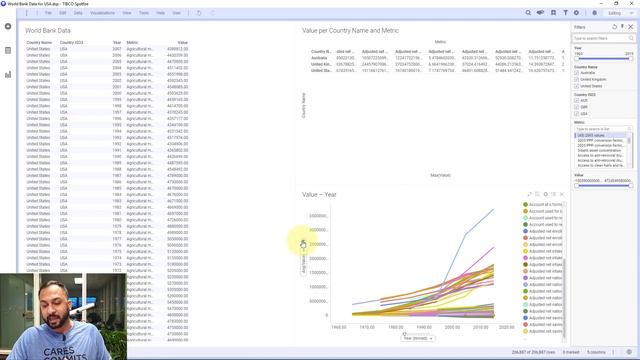Click the Undo arrow in toolbar

(x=199, y=13)
